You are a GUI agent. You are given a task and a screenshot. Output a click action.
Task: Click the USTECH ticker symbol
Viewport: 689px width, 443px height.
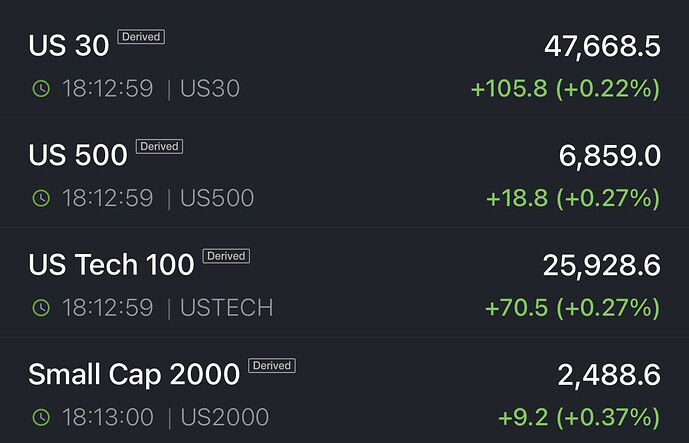click(226, 307)
